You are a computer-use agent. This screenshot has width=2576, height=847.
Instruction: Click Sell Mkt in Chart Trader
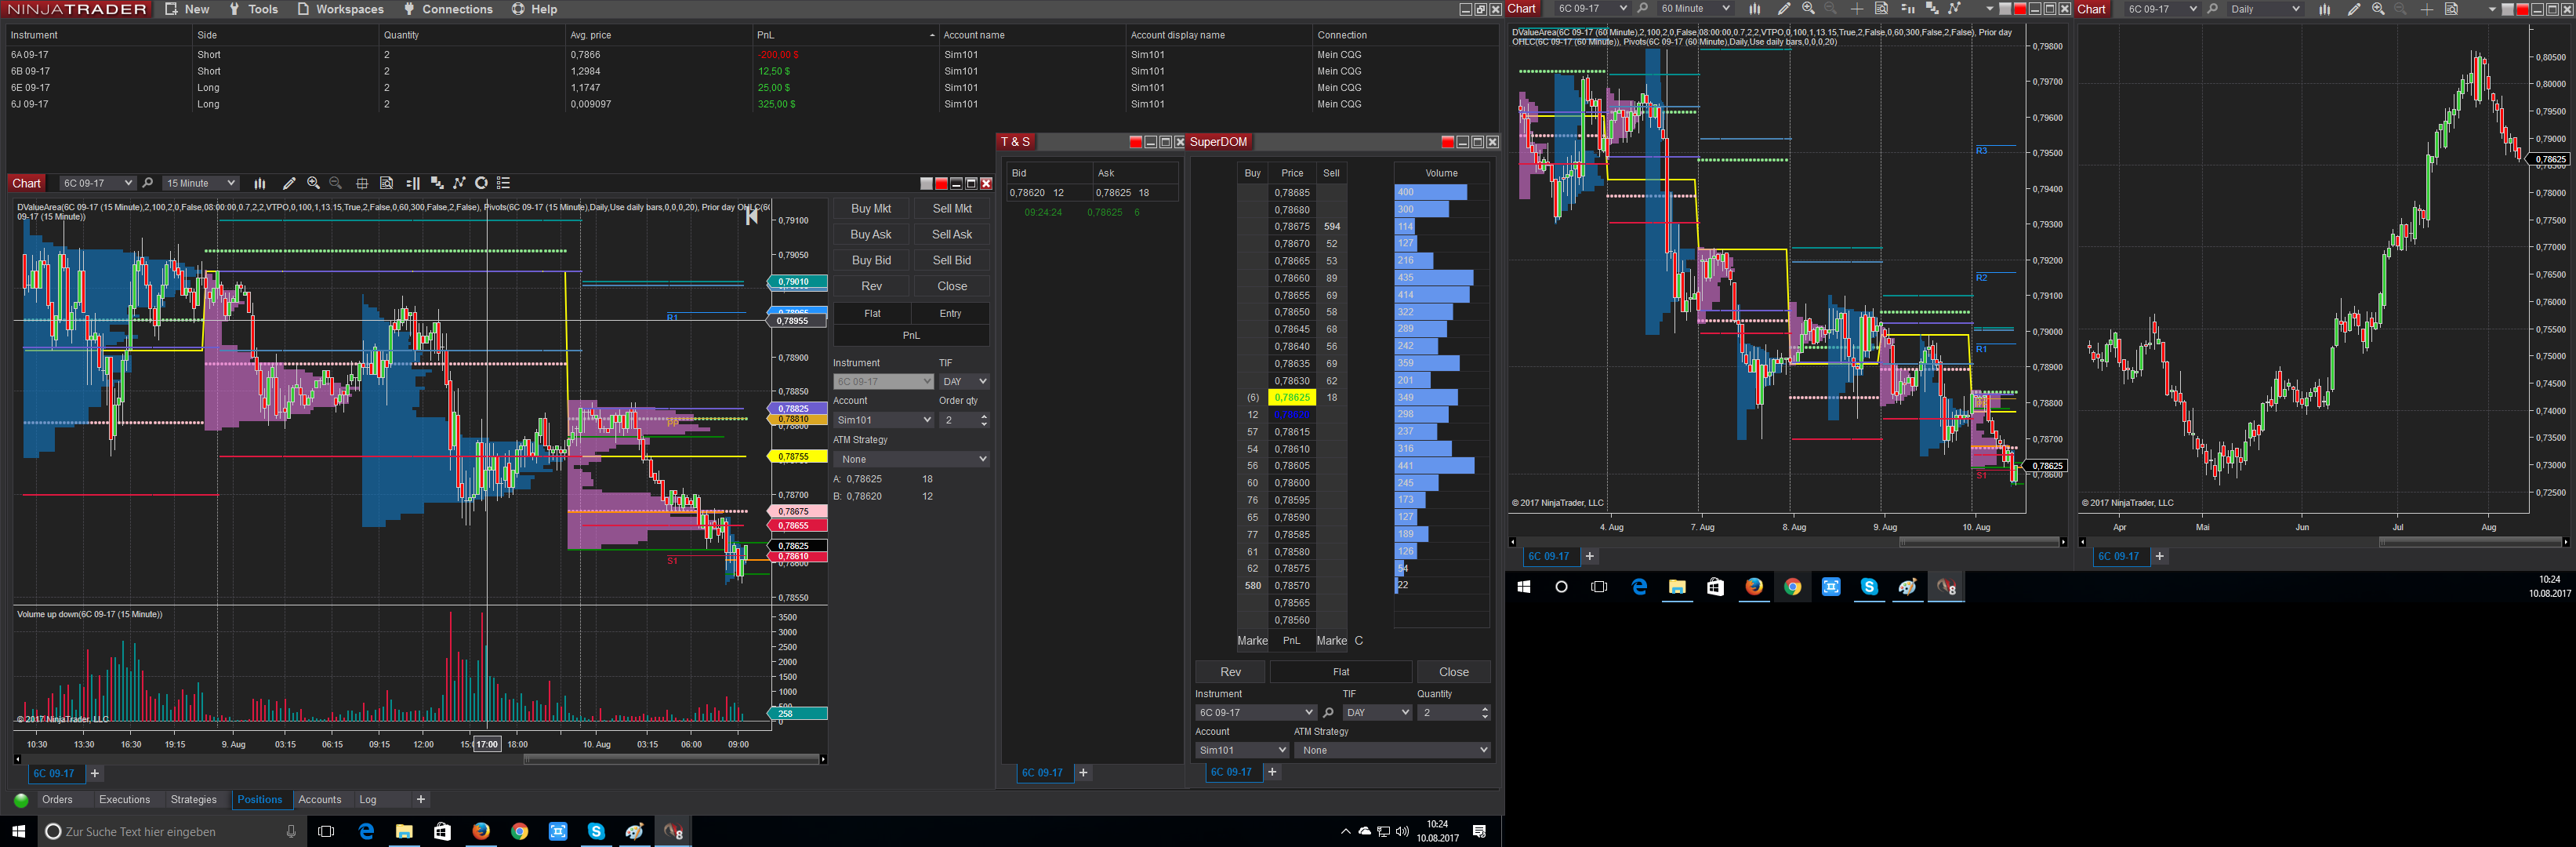pos(952,208)
